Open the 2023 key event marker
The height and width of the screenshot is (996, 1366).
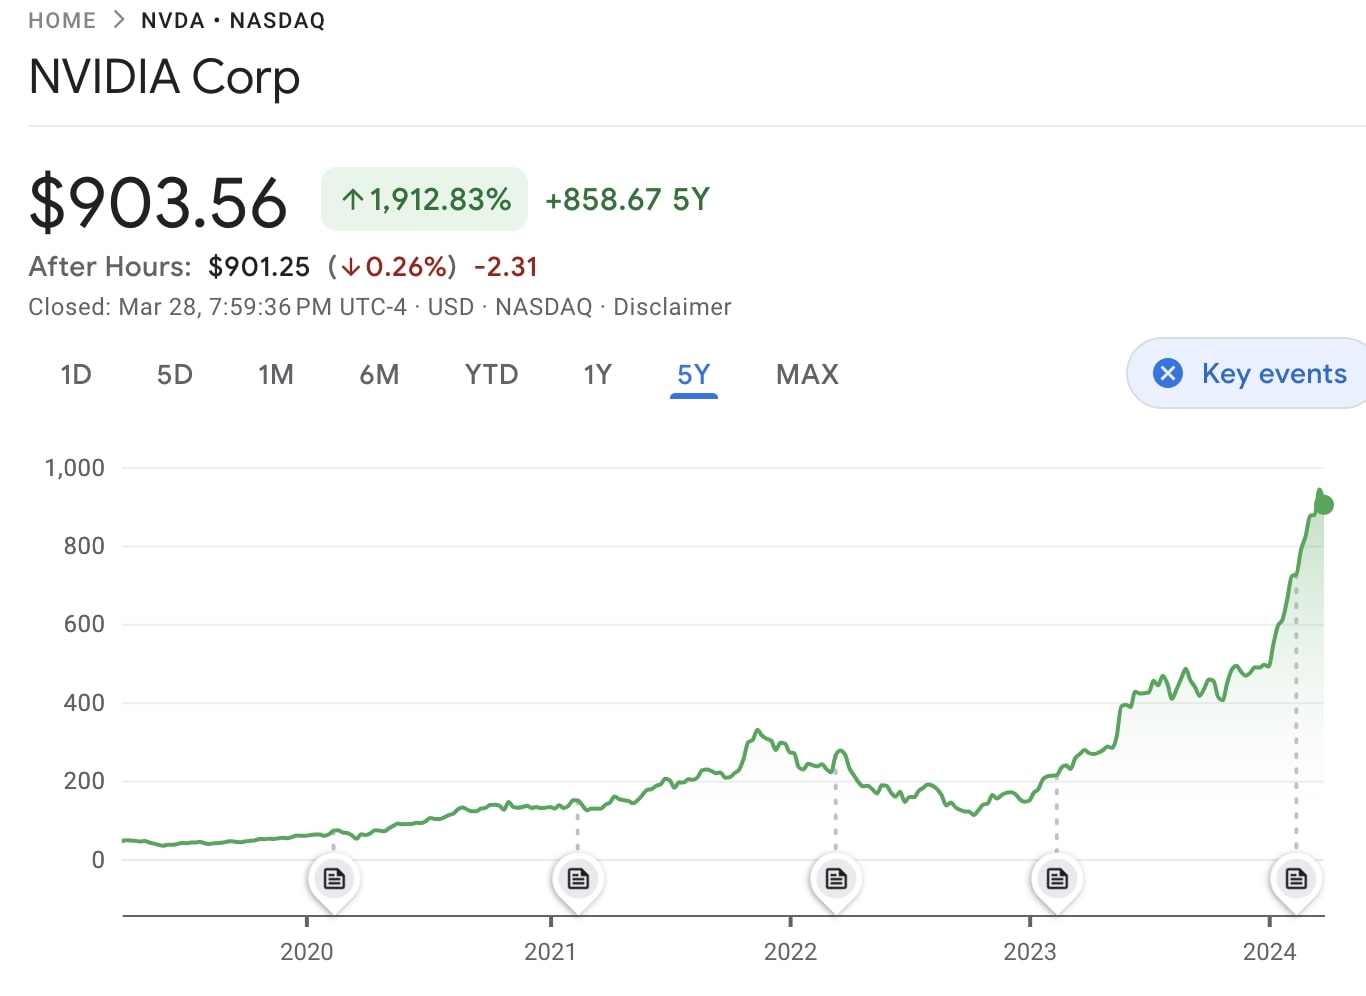point(1056,877)
